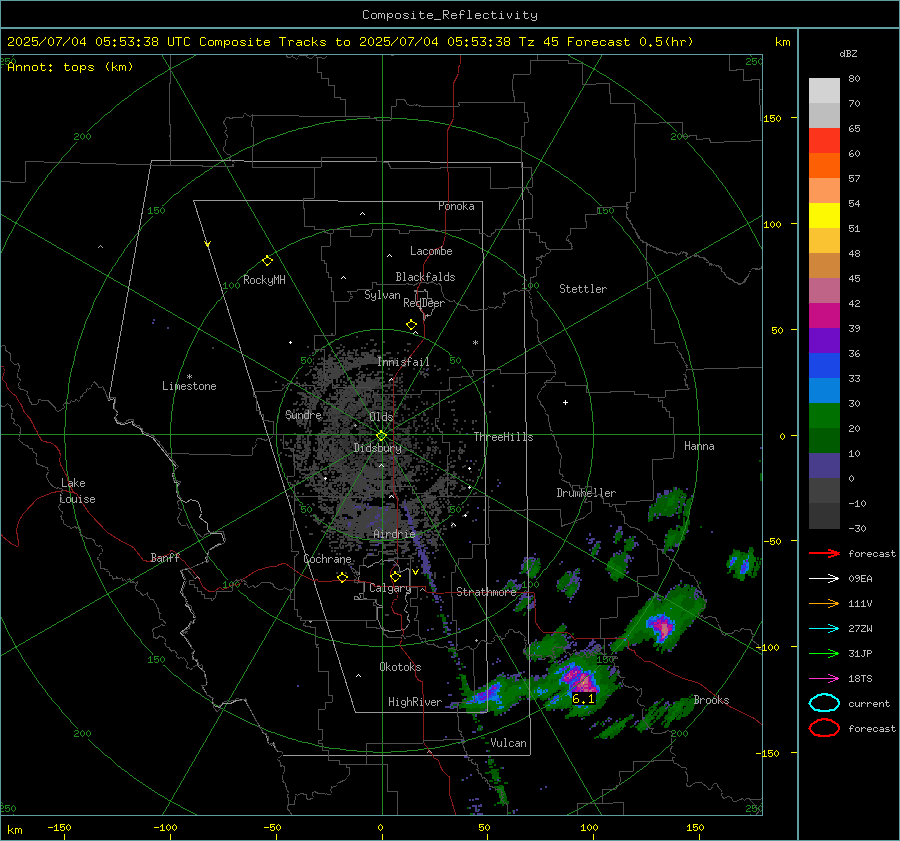
Task: Select the magenta swatch between 42 and 39
Action: click(824, 316)
